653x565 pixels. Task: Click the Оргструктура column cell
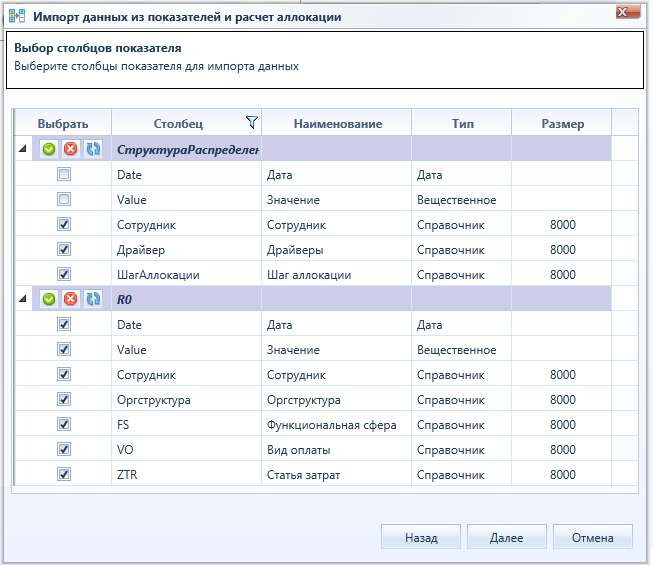187,399
